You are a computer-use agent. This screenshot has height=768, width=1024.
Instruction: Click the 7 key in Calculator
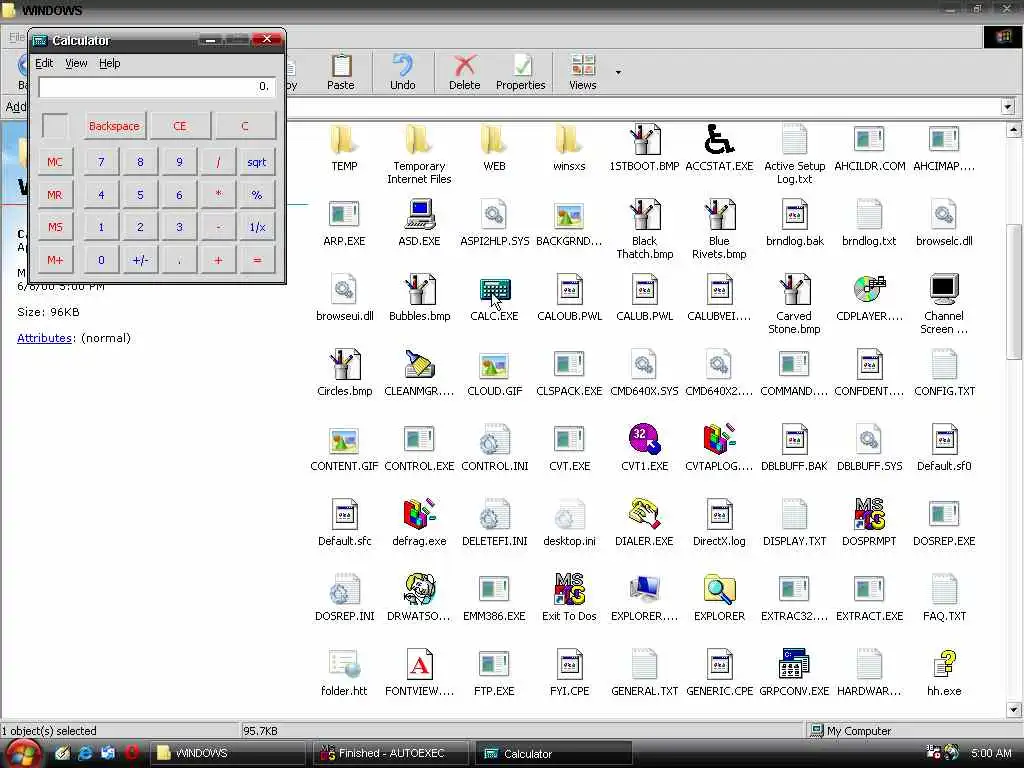pos(101,162)
